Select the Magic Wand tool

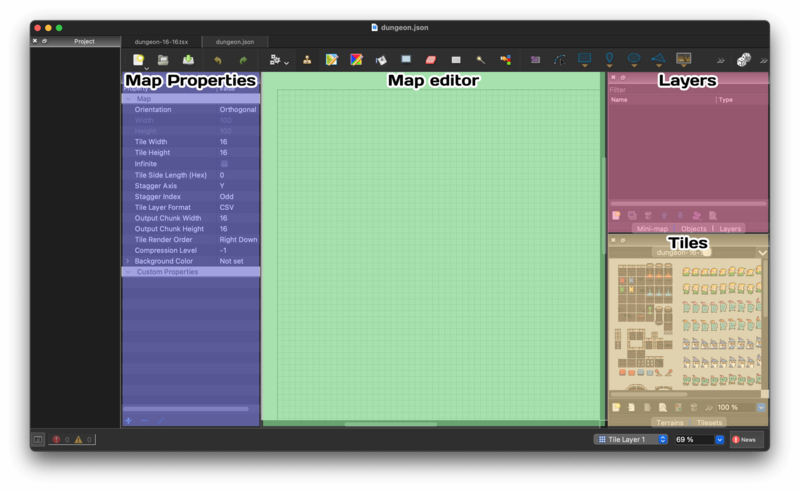click(481, 60)
